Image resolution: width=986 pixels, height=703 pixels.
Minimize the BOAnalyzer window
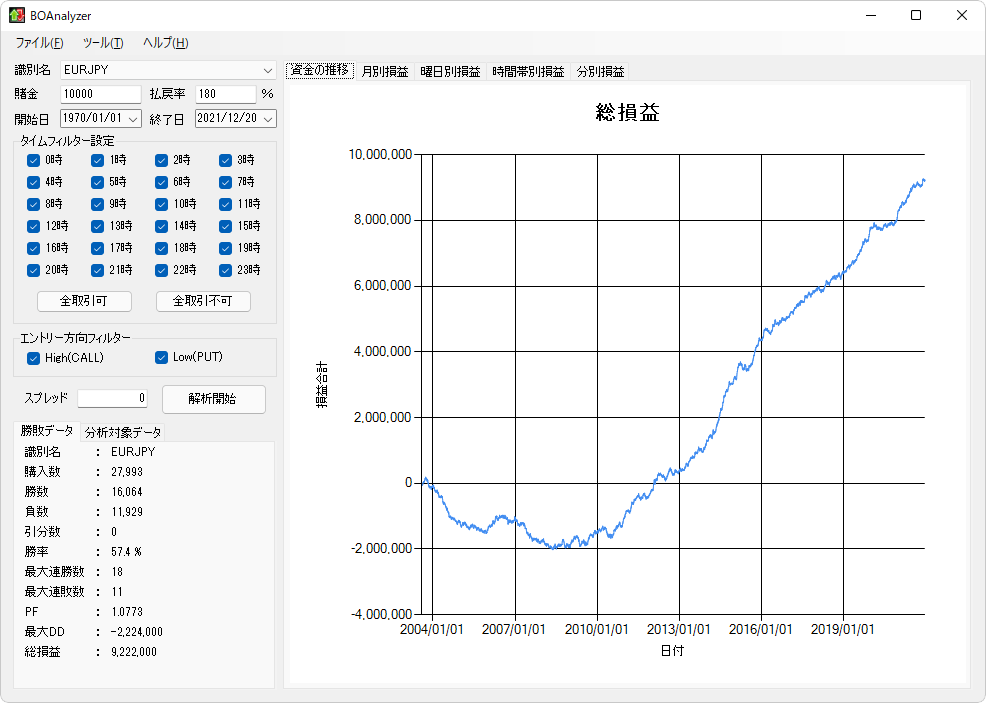[x=871, y=15]
